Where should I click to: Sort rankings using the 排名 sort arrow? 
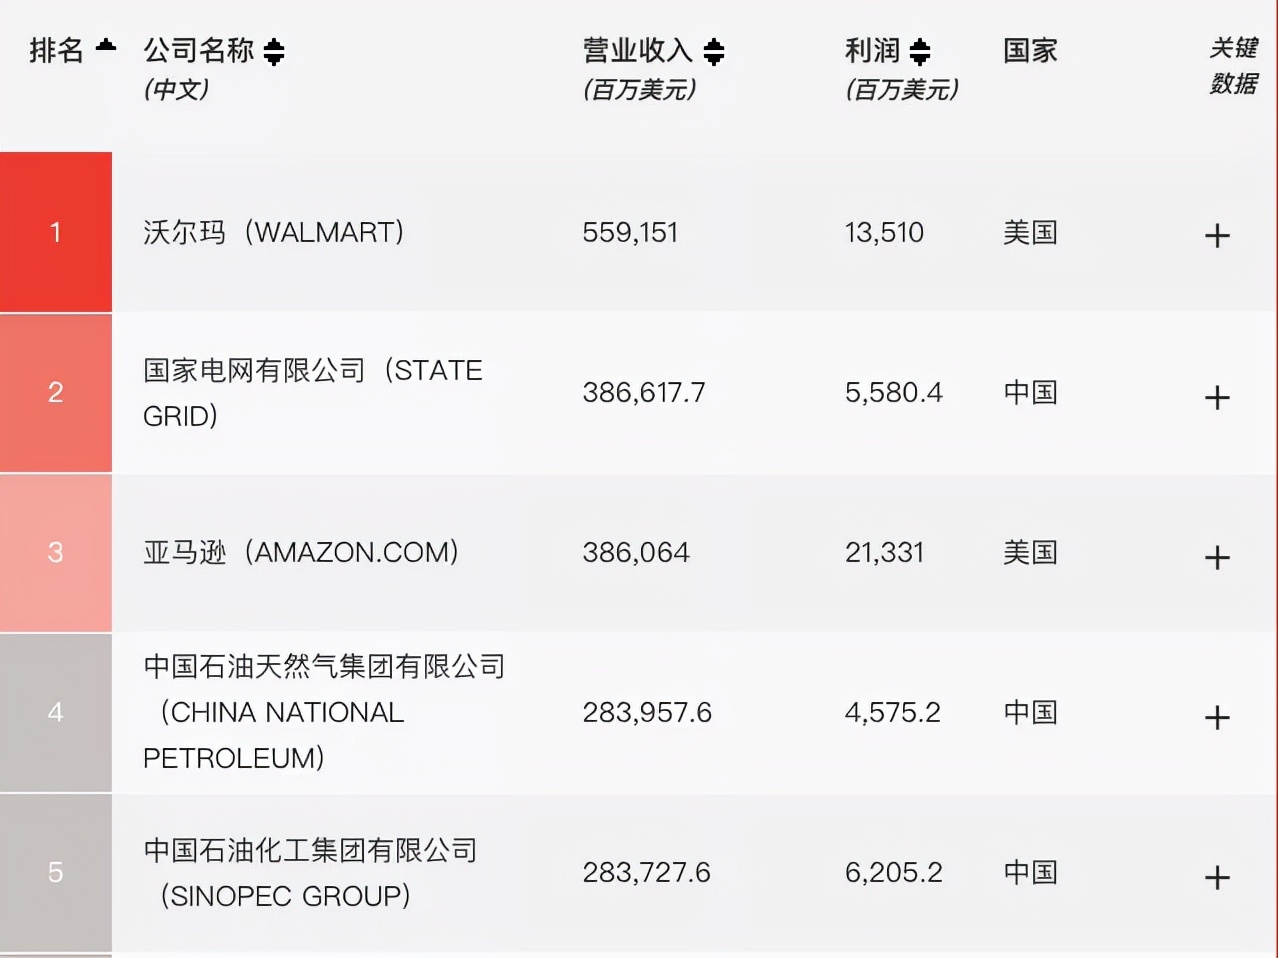click(x=103, y=44)
